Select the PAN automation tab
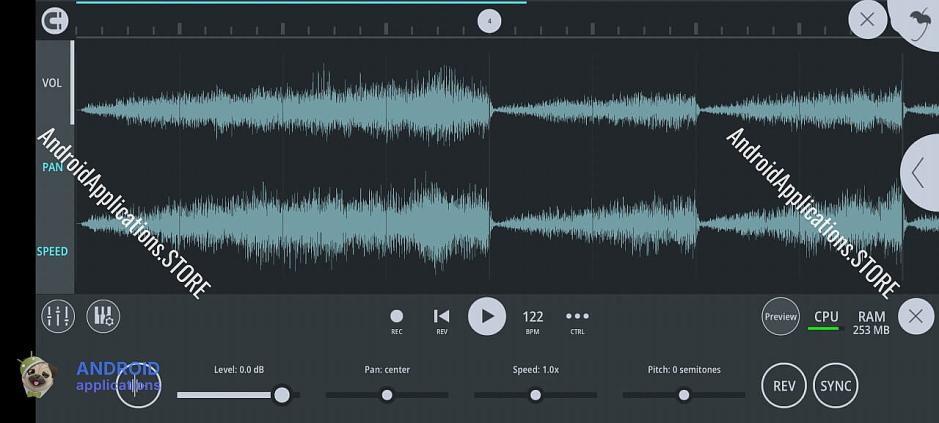This screenshot has width=939, height=423. point(52,167)
